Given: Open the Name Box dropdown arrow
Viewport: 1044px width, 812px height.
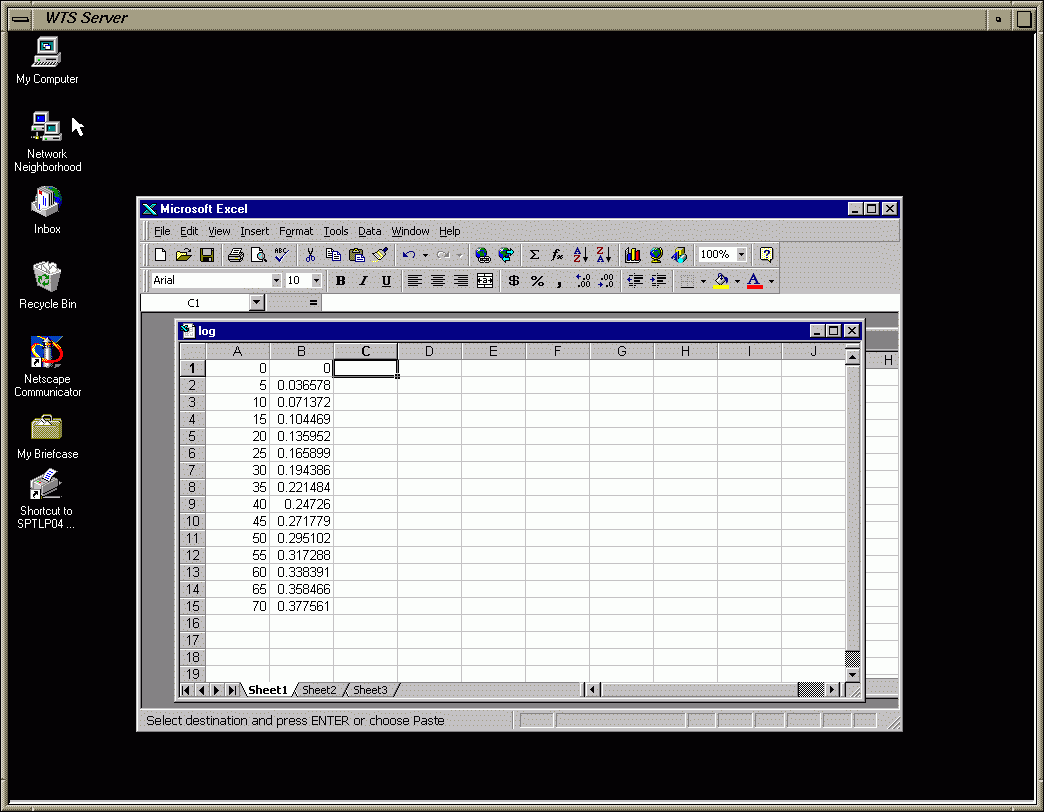Looking at the screenshot, I should (256, 302).
